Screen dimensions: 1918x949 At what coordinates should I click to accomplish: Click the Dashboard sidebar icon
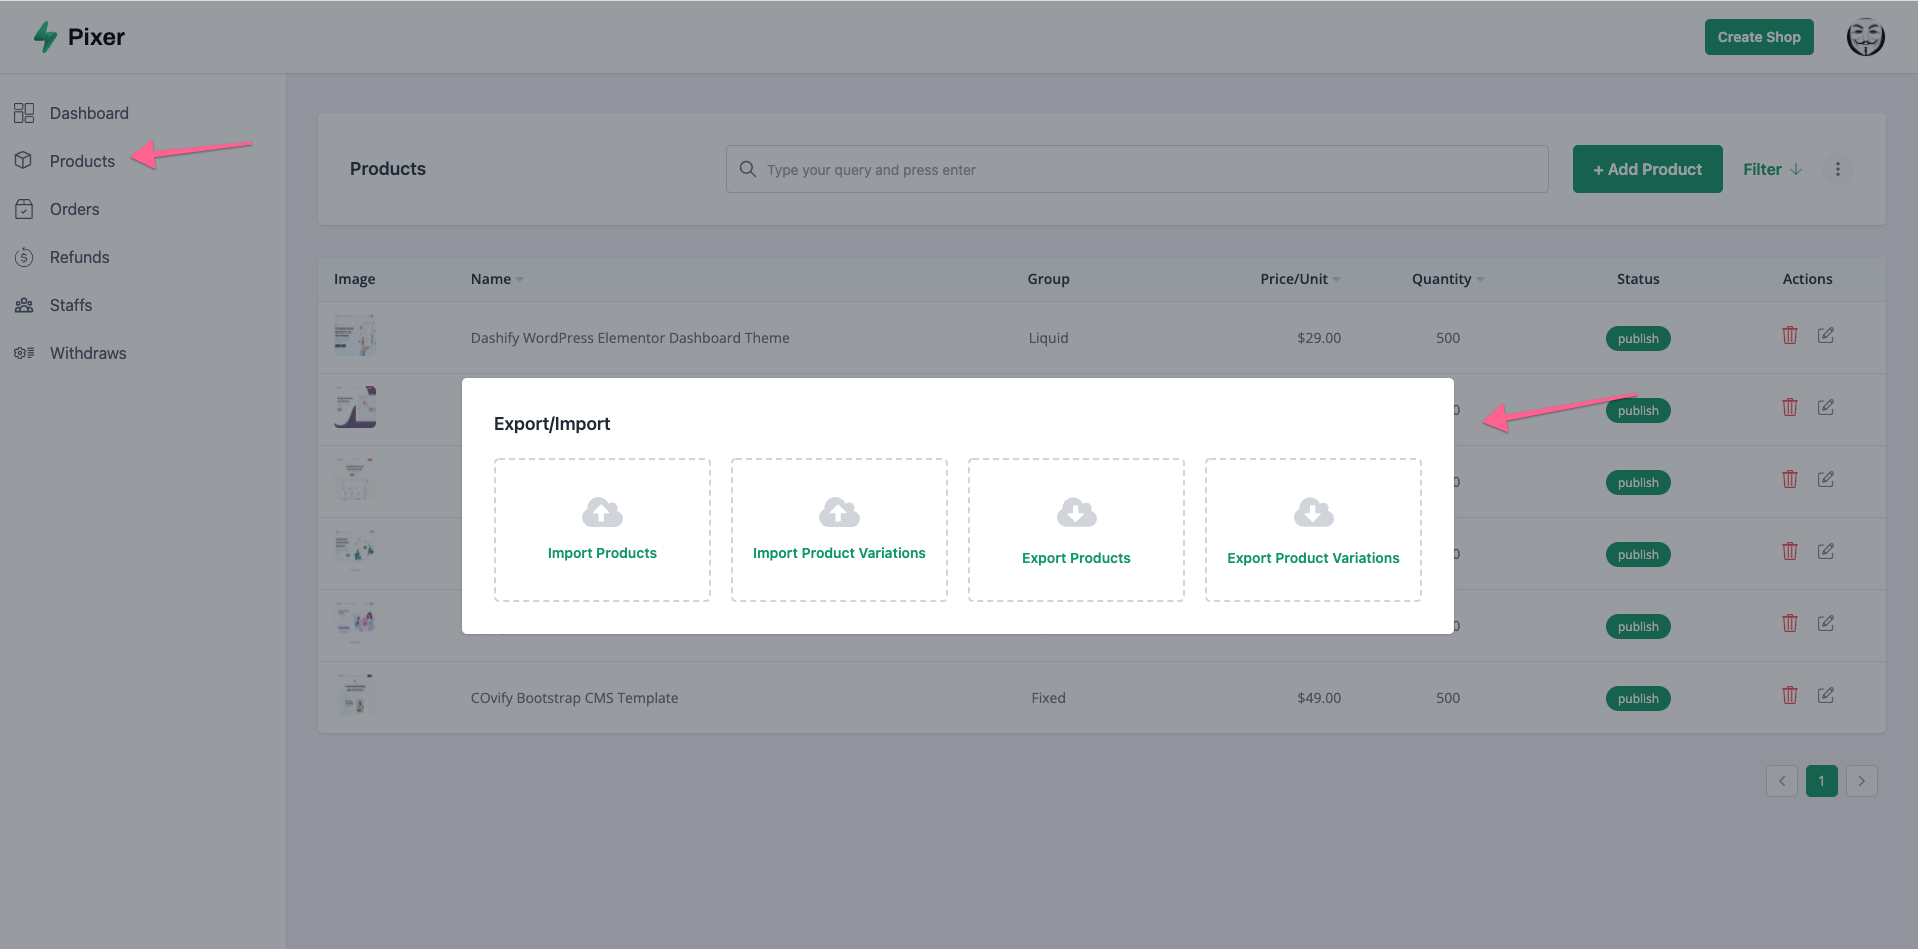point(24,113)
